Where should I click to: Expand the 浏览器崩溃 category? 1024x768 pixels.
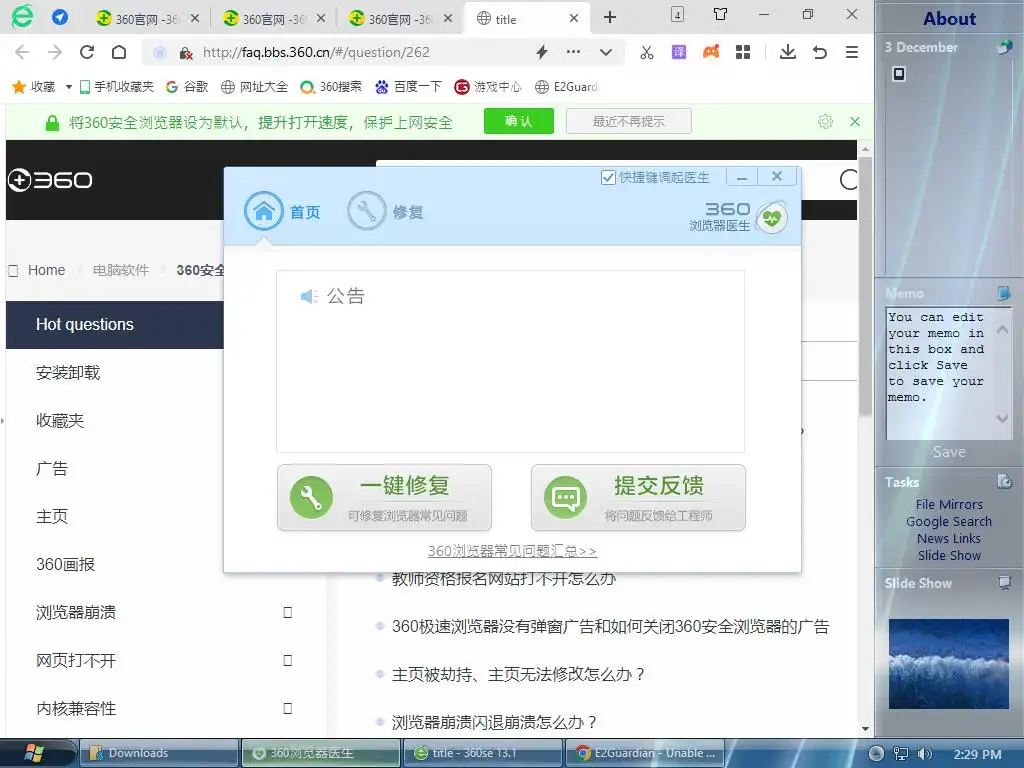coord(287,613)
